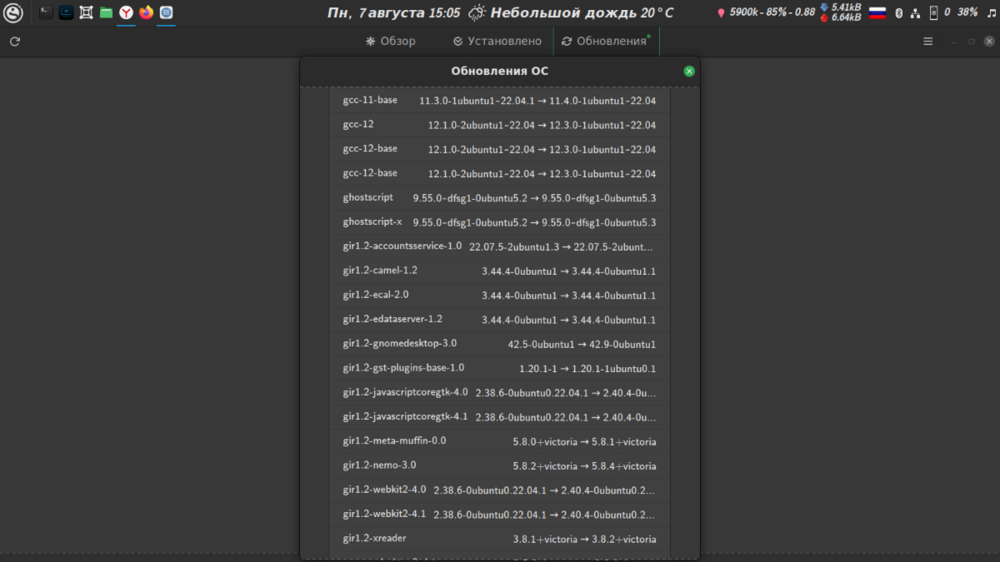Screen dimensions: 1000x562
Task: Launch Yandex Browser from the panel
Action: [x=126, y=12]
